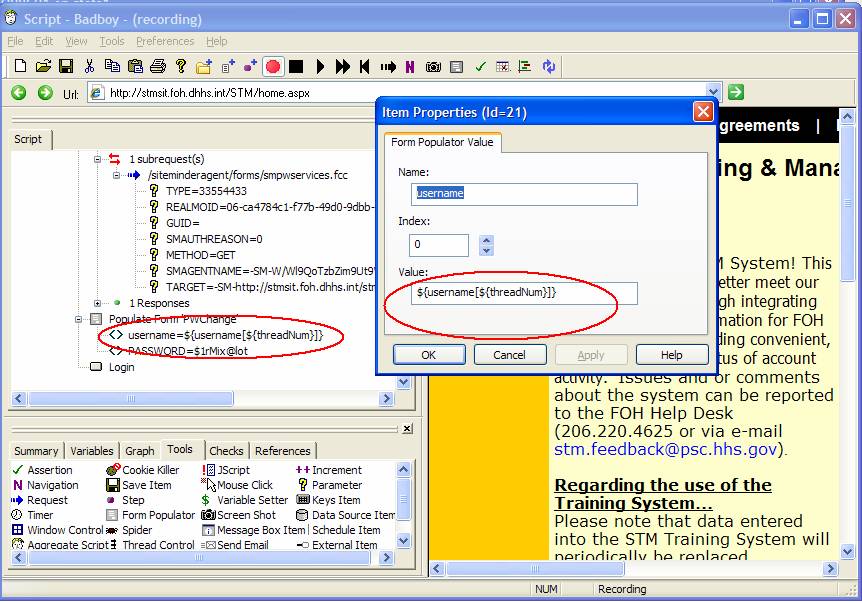The image size is (862, 603).
Task: Open the Preferences menu
Action: pos(165,41)
